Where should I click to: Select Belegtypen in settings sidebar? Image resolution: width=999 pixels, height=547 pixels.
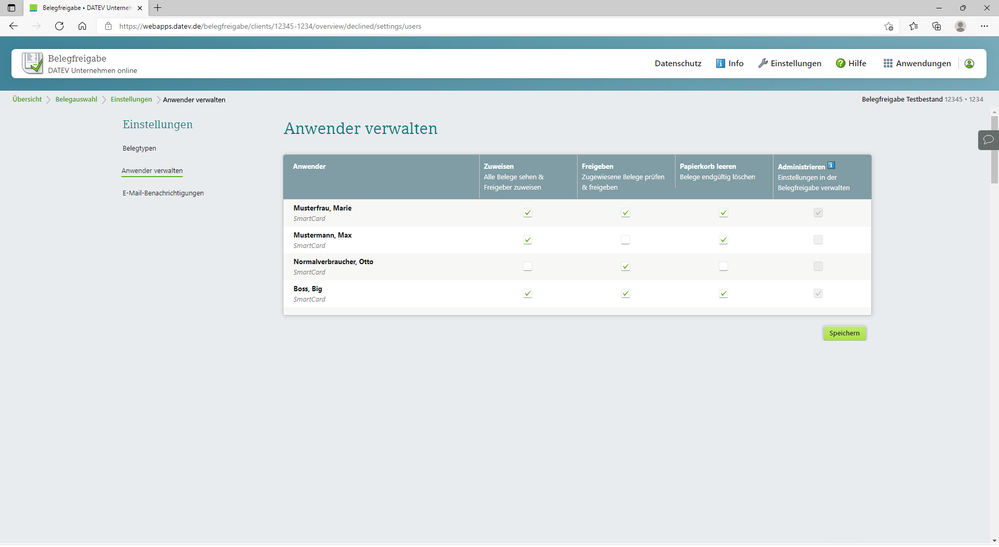point(139,148)
